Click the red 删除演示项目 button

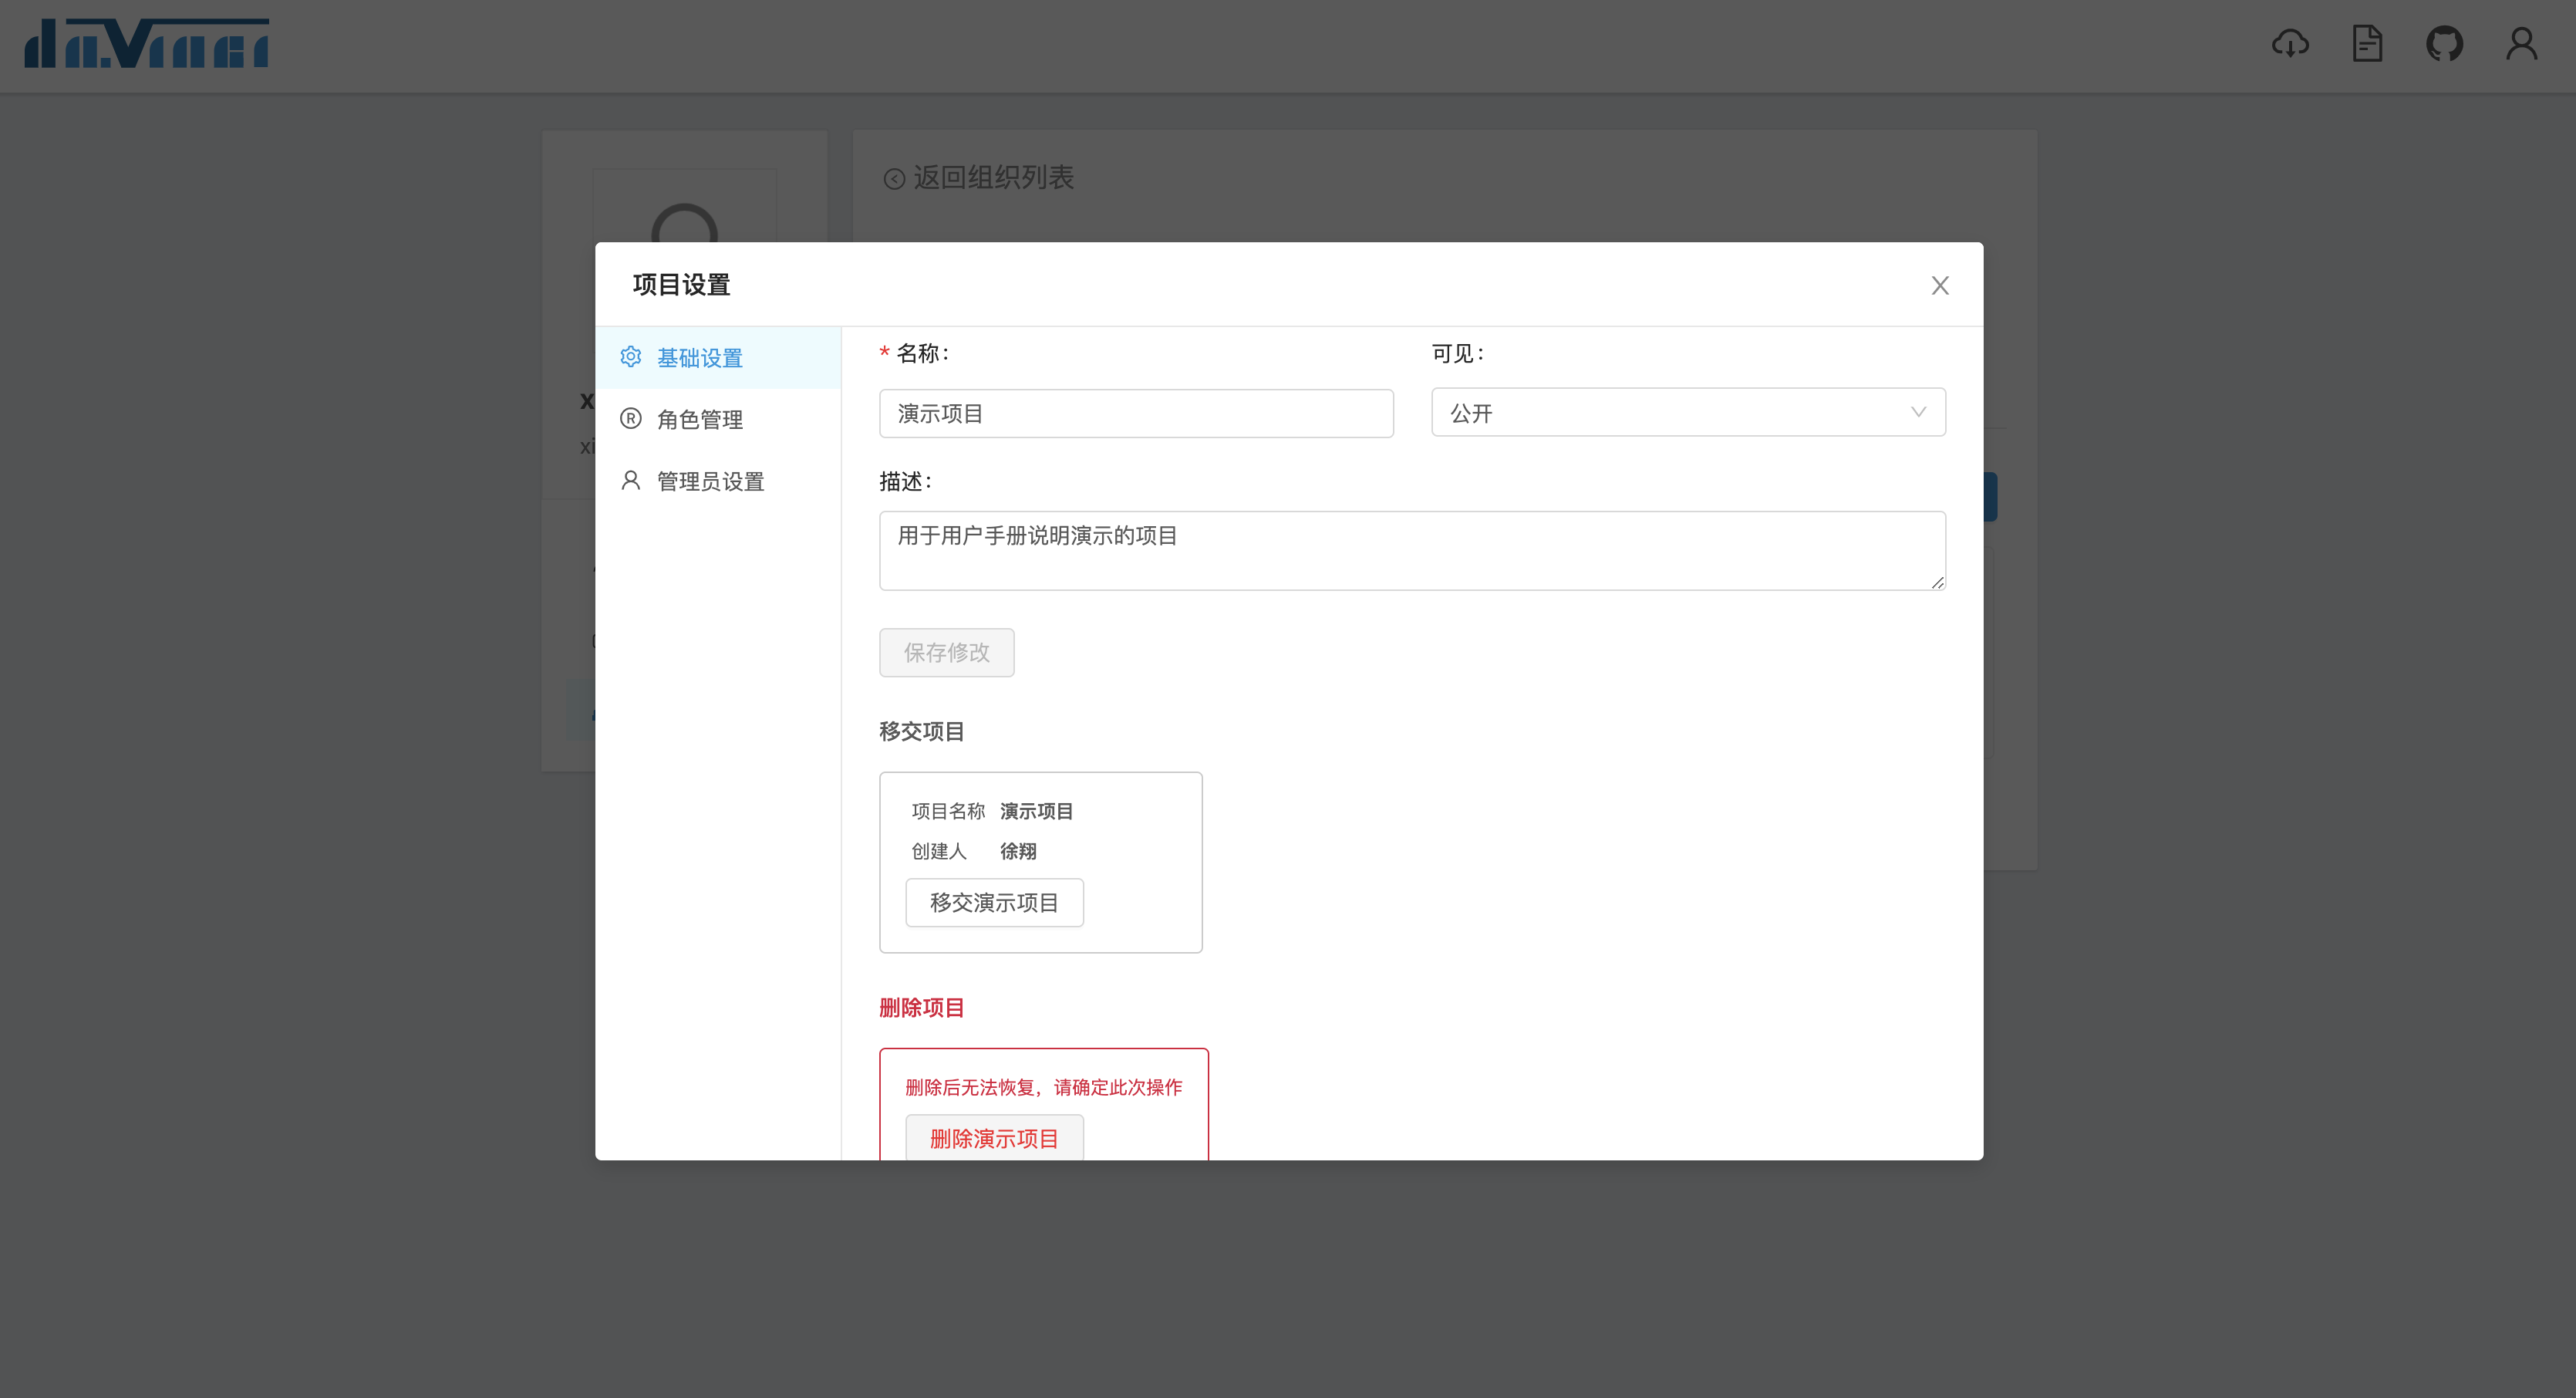coord(994,1138)
